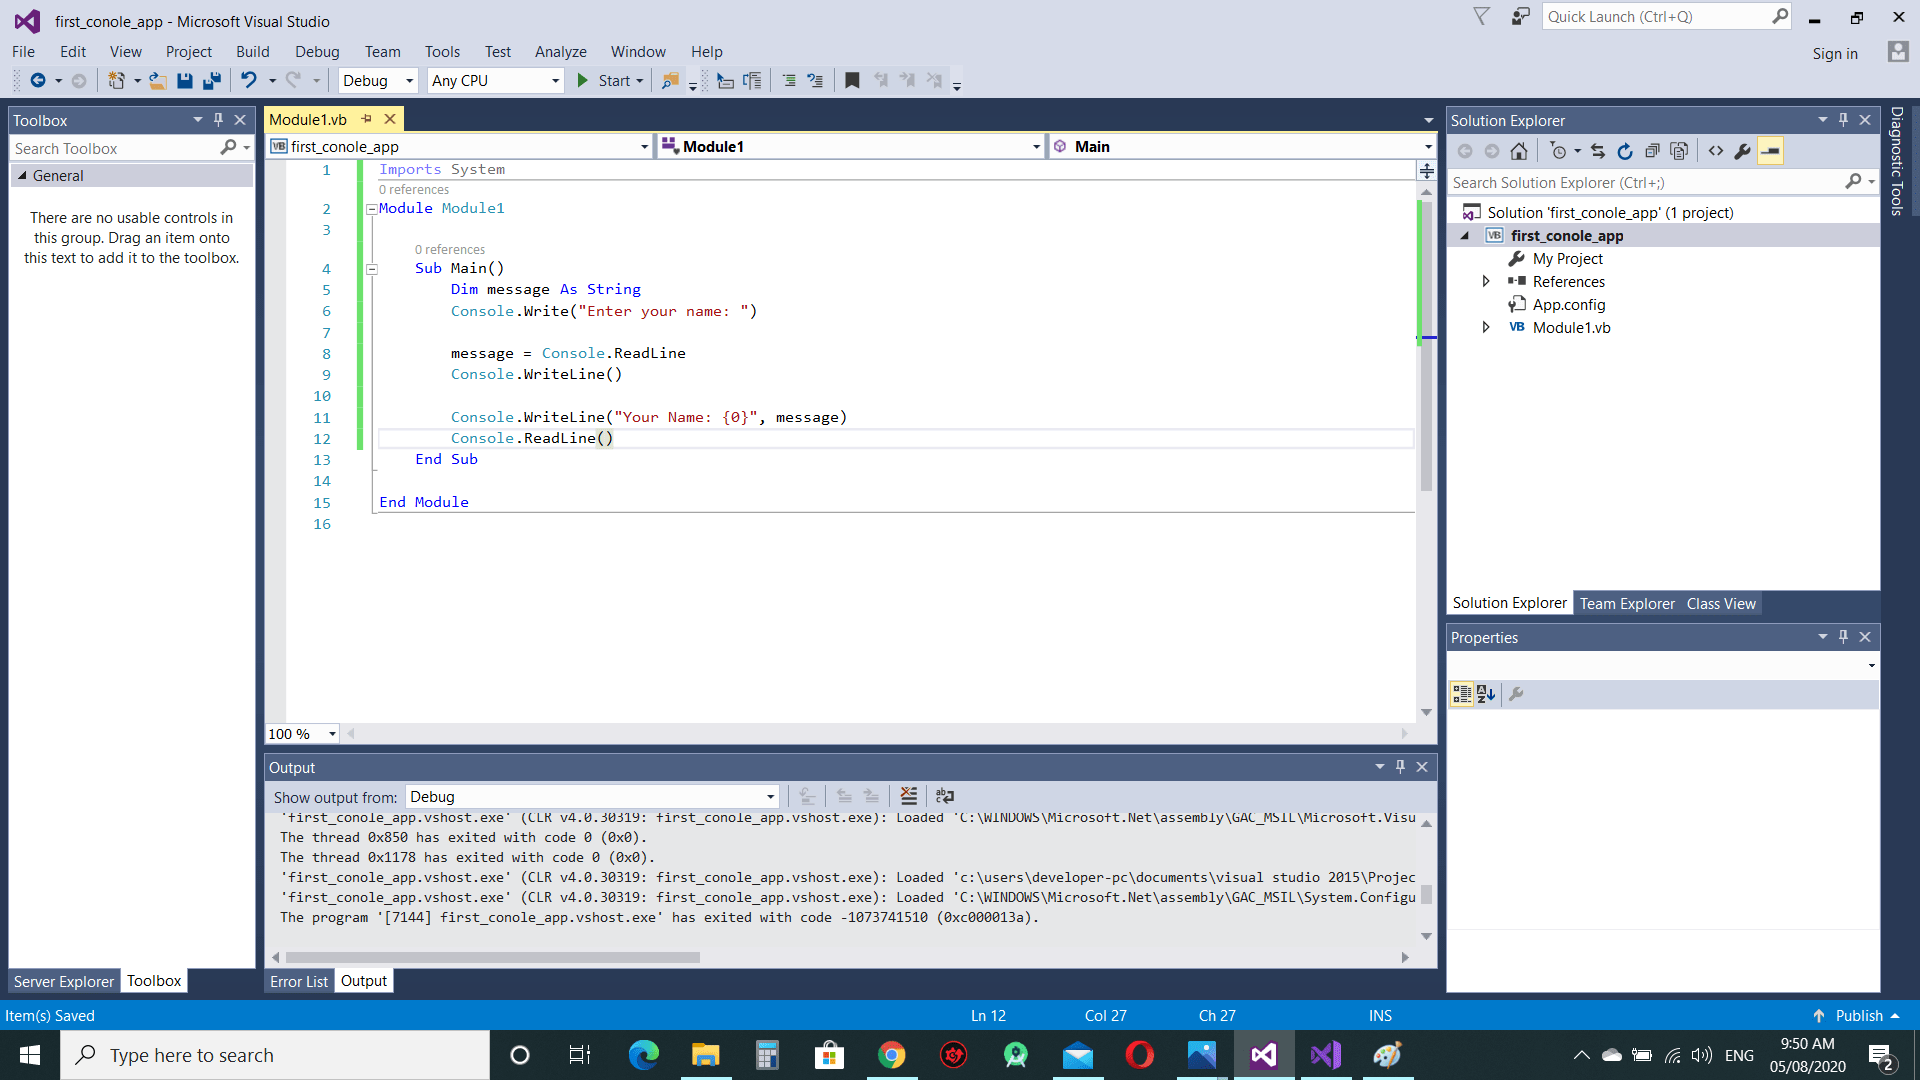
Task: Click the Solution Explorer Home icon
Action: 1519,152
